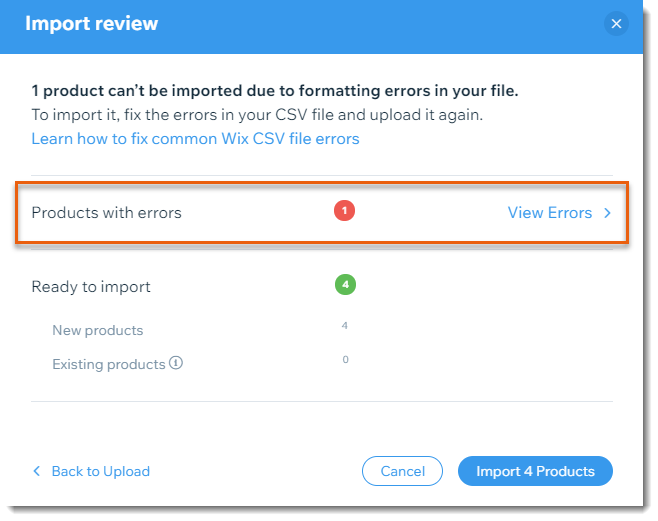Select the Products with errors label
This screenshot has height=521, width=658.
pyautogui.click(x=106, y=212)
